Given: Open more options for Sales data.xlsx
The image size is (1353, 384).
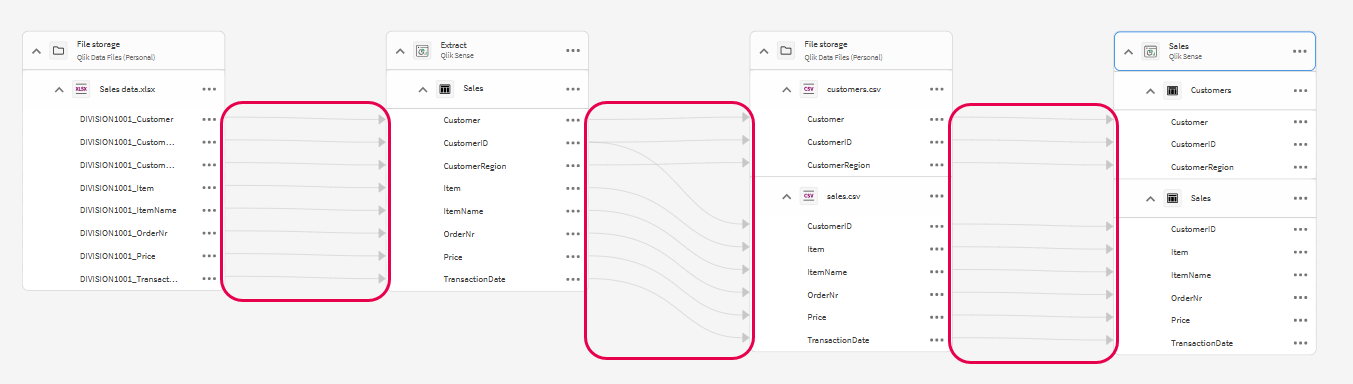Looking at the screenshot, I should point(209,89).
